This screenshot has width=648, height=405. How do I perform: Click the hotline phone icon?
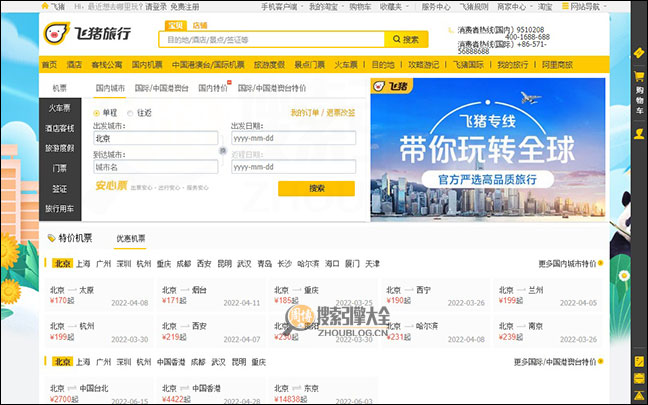(x=451, y=30)
